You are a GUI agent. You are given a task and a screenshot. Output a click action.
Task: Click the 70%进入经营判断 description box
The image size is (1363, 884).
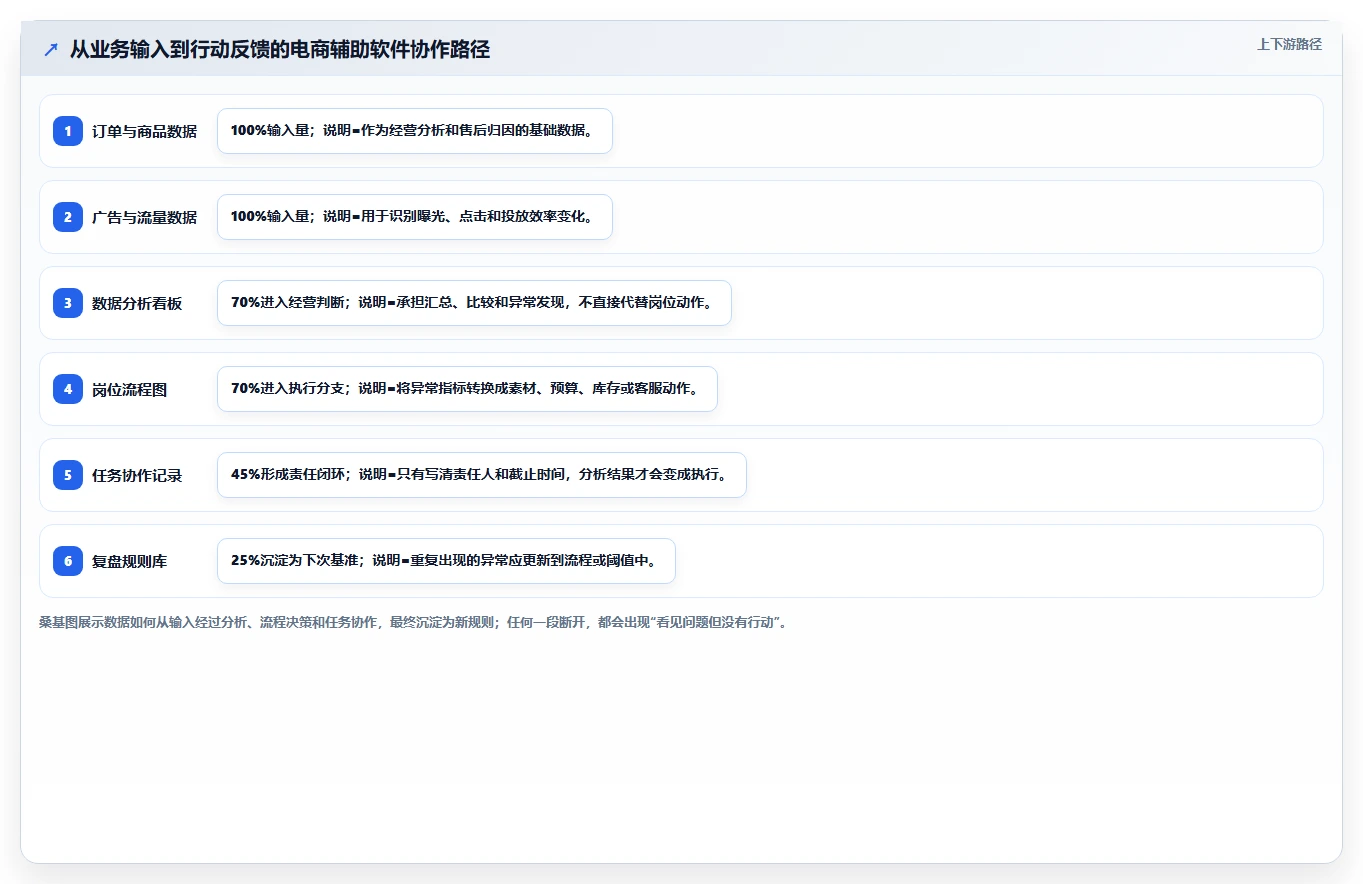[x=474, y=303]
